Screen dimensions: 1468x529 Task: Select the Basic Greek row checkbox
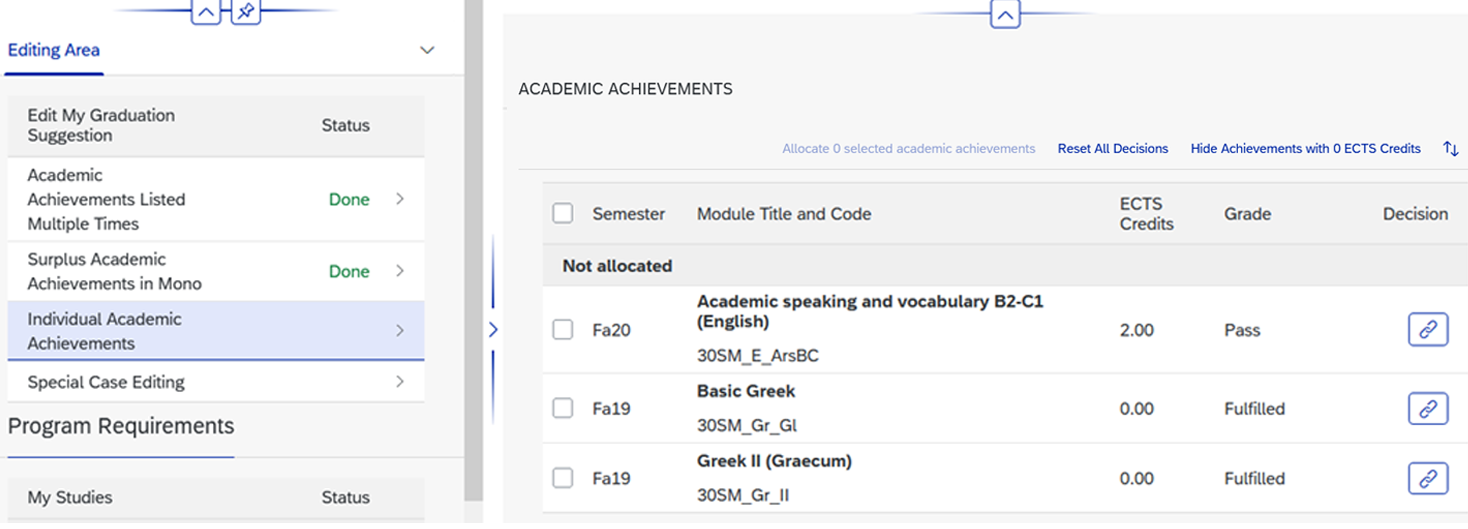point(563,408)
